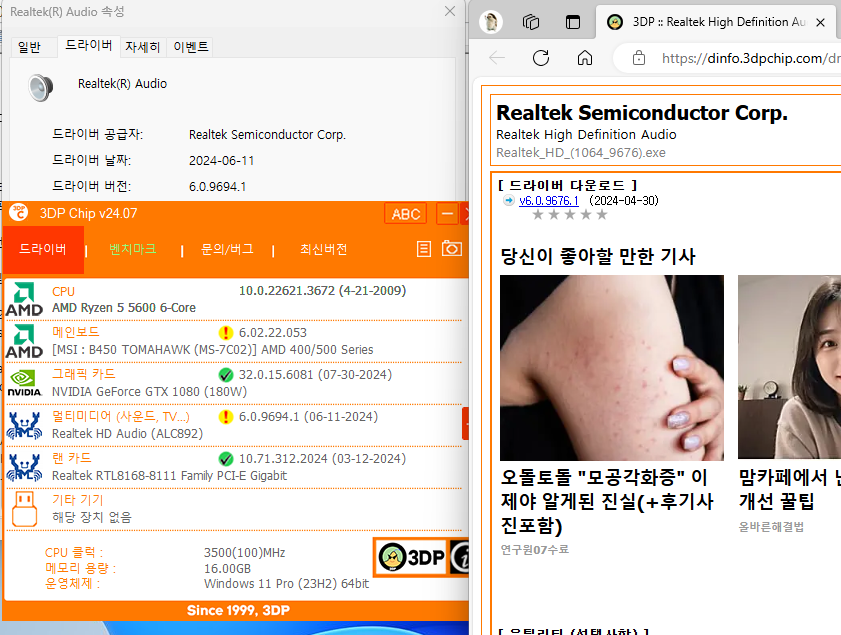Click the warning icon next to the motherboard driver
The height and width of the screenshot is (635, 841).
click(225, 331)
